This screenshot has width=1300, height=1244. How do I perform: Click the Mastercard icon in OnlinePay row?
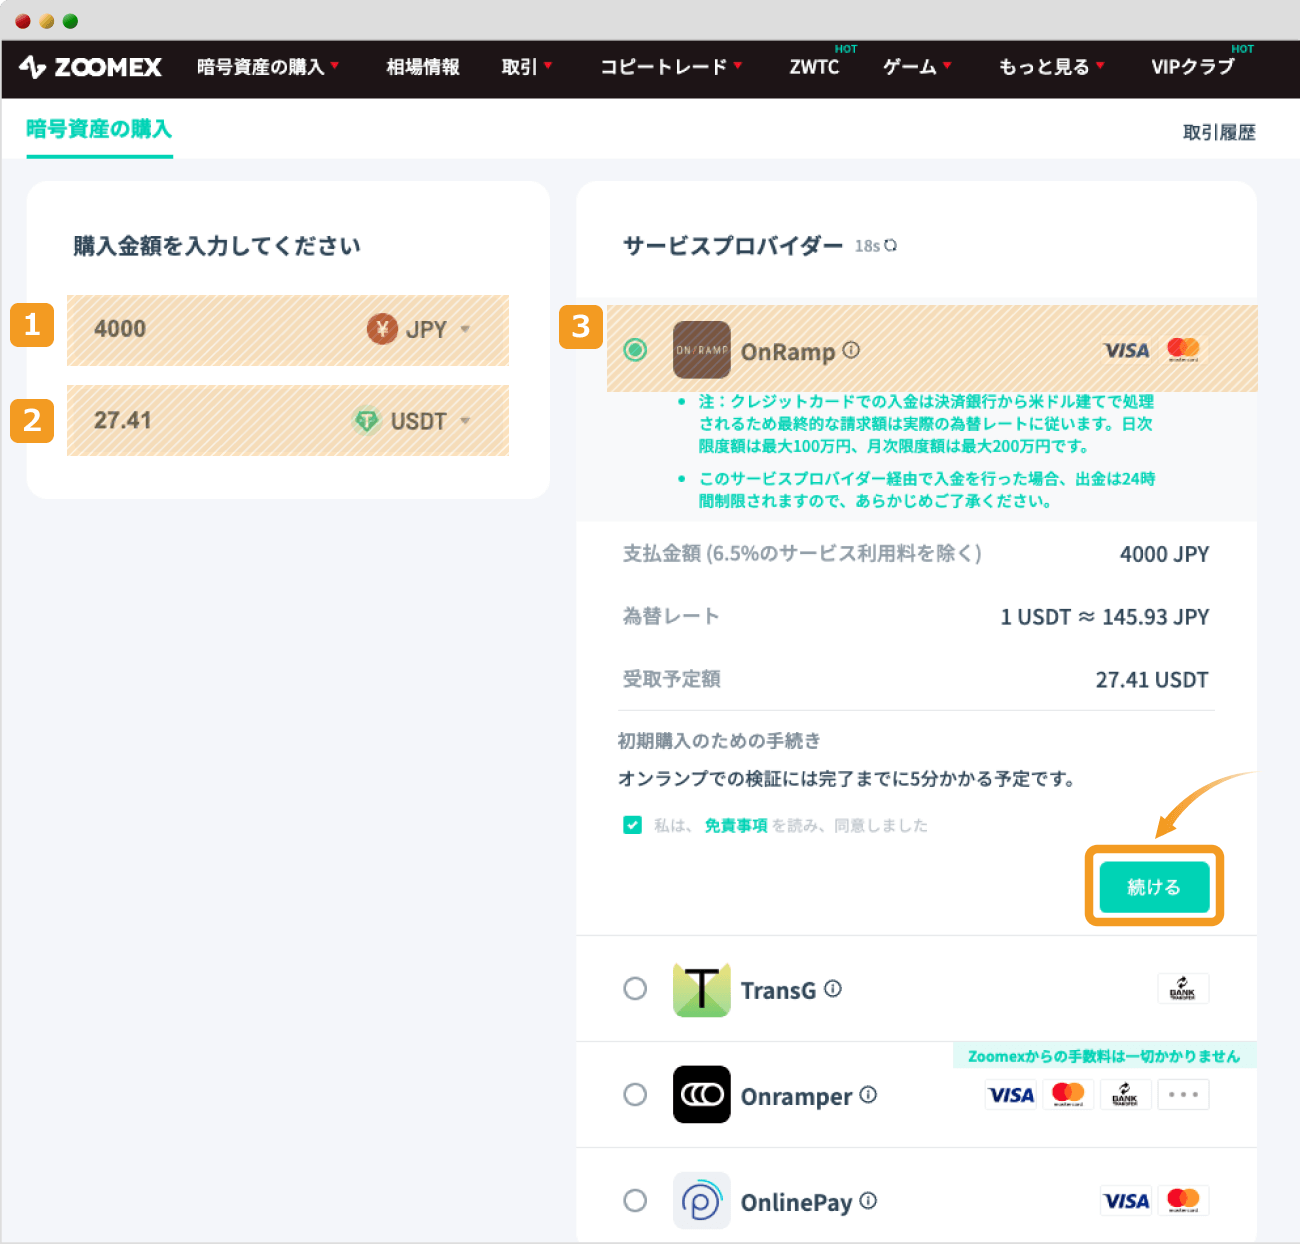(1183, 1200)
